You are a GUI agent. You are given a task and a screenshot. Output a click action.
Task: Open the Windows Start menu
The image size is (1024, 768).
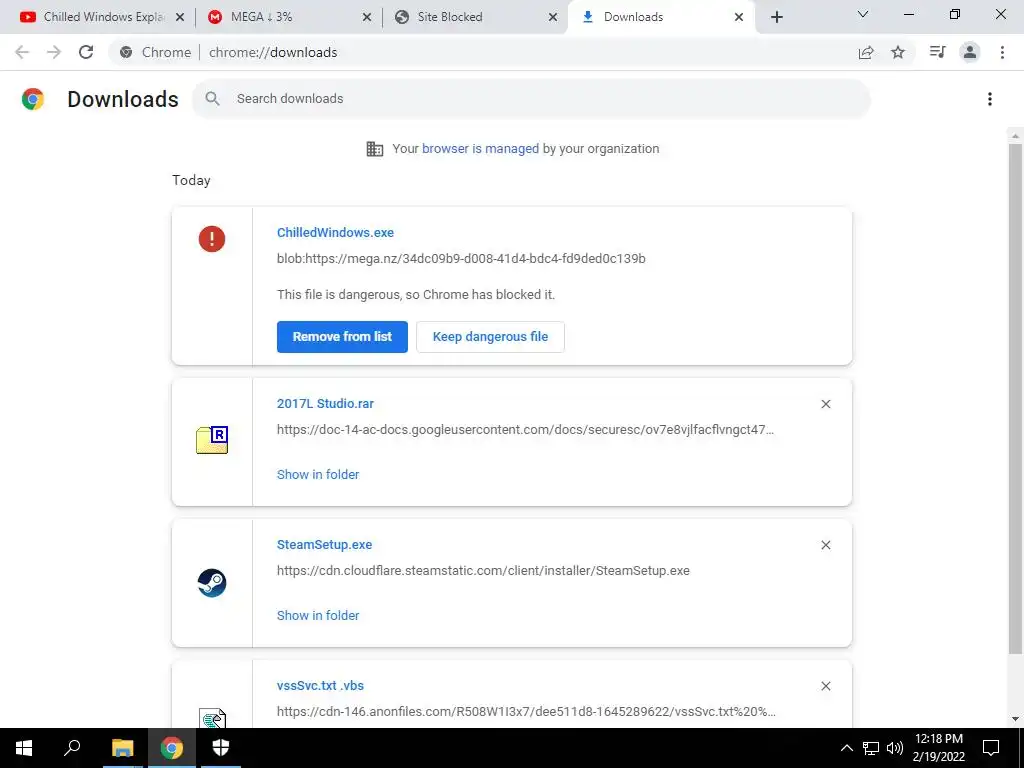pyautogui.click(x=24, y=748)
